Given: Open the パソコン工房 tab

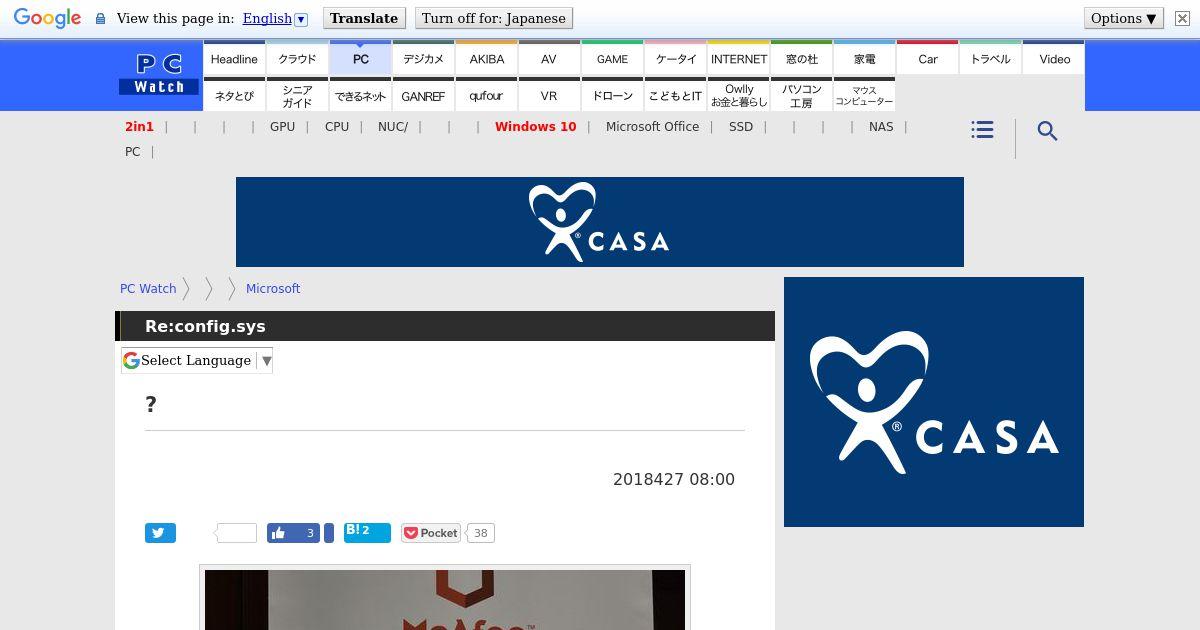Looking at the screenshot, I should (x=801, y=95).
